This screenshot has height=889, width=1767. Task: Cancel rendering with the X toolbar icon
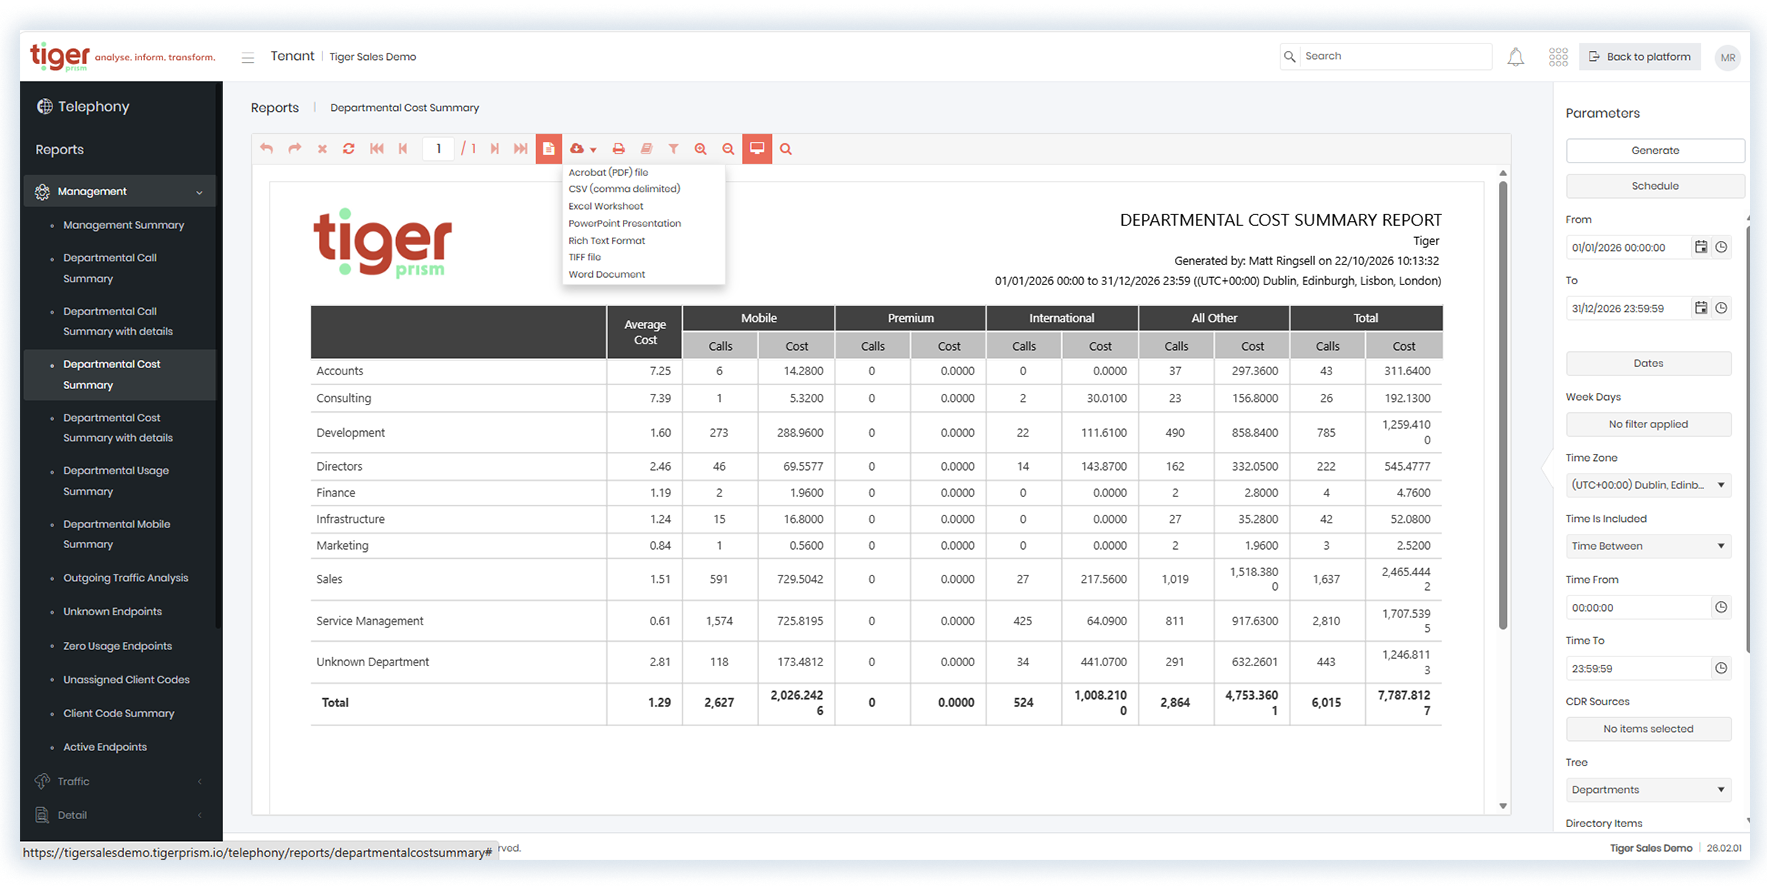click(x=322, y=149)
